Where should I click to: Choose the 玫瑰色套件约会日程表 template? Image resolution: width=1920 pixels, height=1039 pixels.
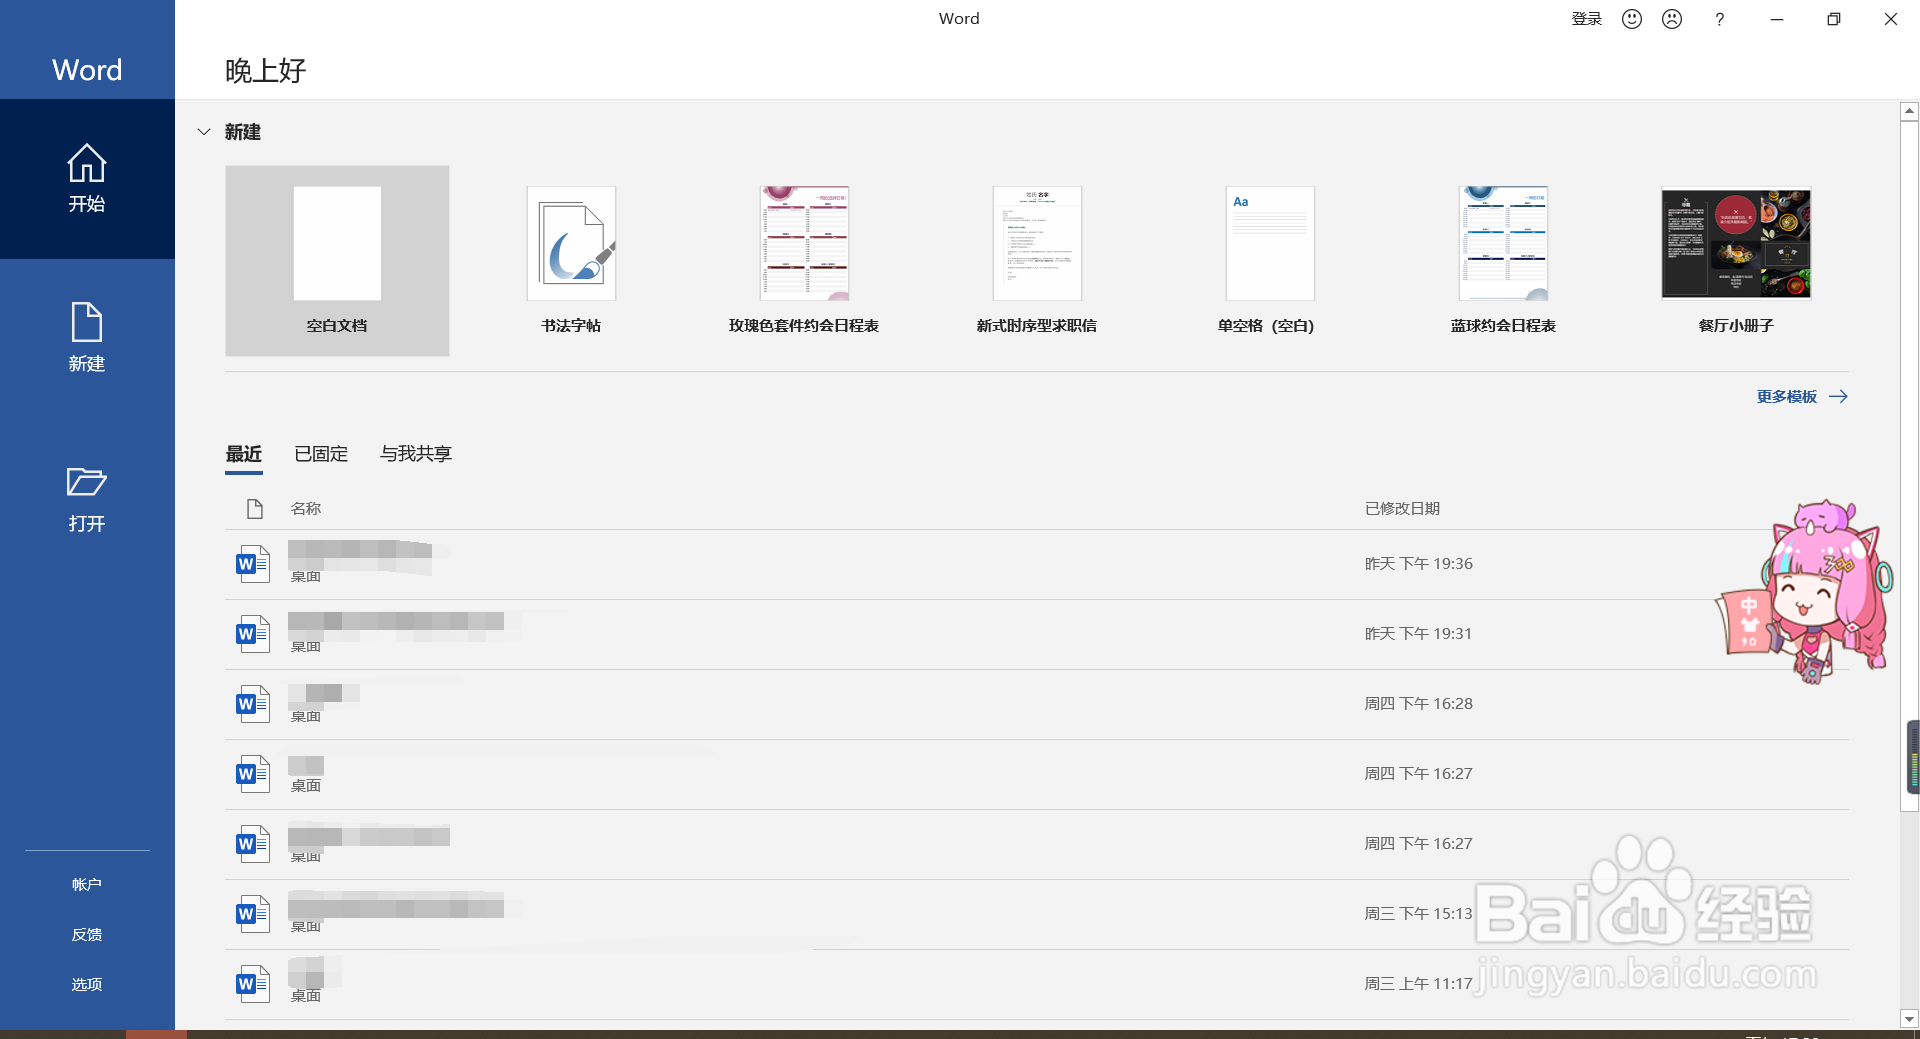pos(804,261)
